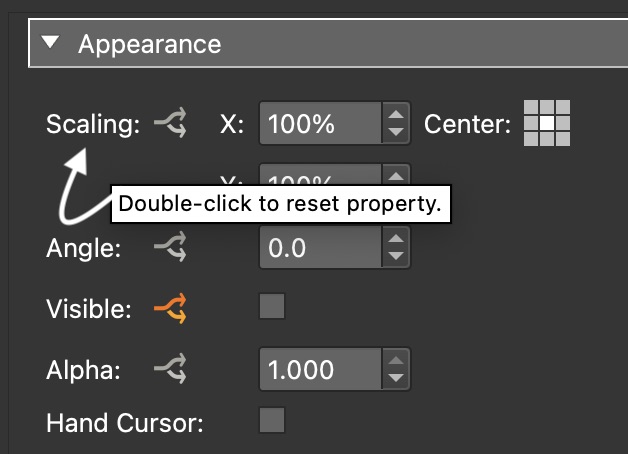The image size is (628, 454).
Task: Select bottom-right cell of Center grid
Action: [x=562, y=139]
